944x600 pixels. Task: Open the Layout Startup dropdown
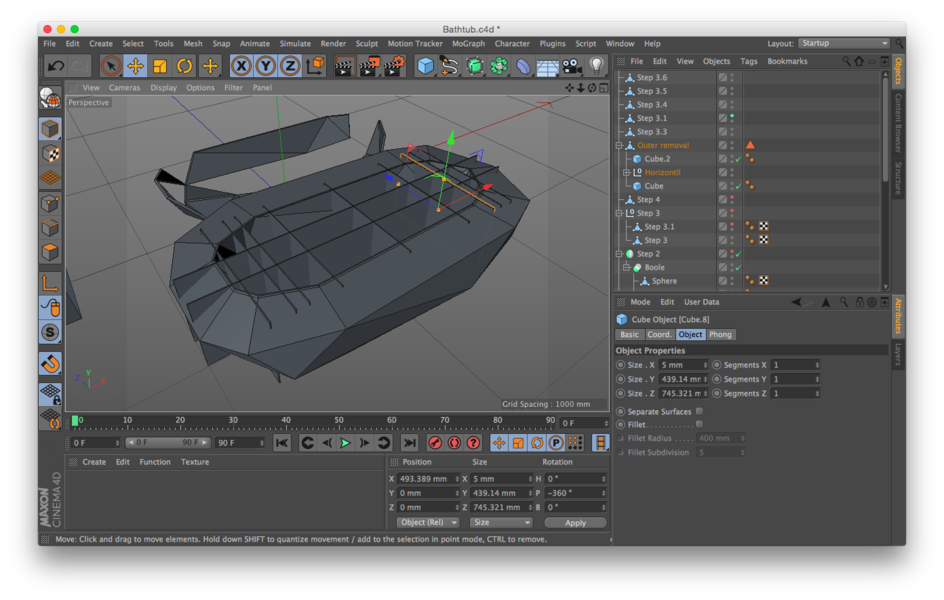[x=843, y=43]
